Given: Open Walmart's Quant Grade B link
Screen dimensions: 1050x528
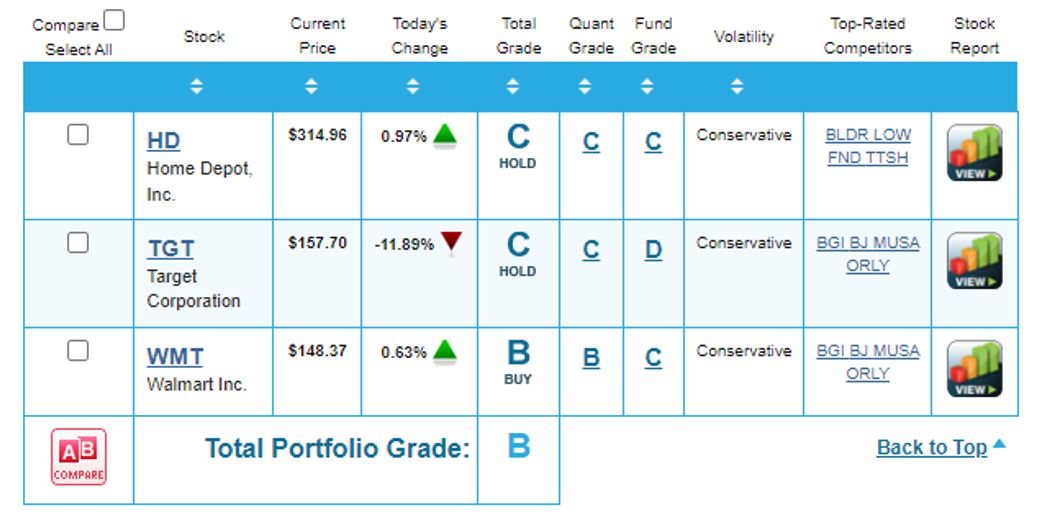Looking at the screenshot, I should (591, 358).
